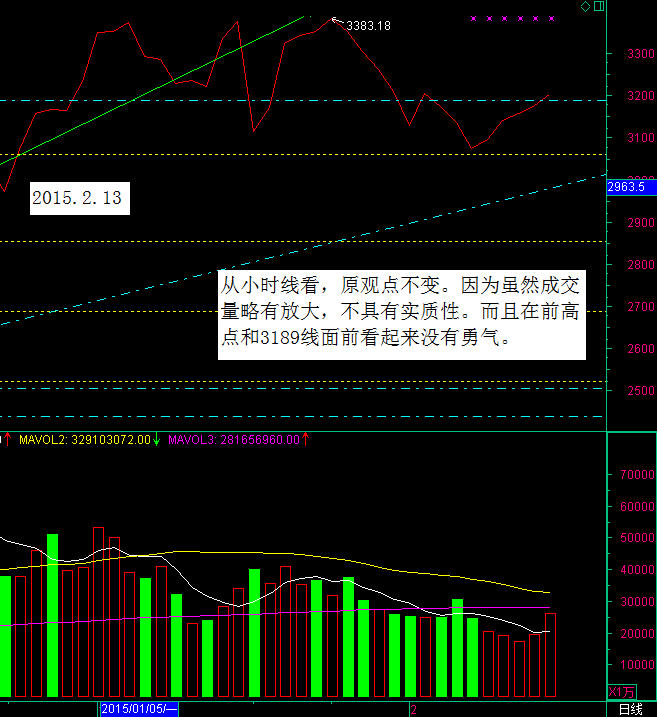Click the red up arrow before MAVOL2
Viewport: 657px width, 717px height.
pyautogui.click(x=6, y=439)
